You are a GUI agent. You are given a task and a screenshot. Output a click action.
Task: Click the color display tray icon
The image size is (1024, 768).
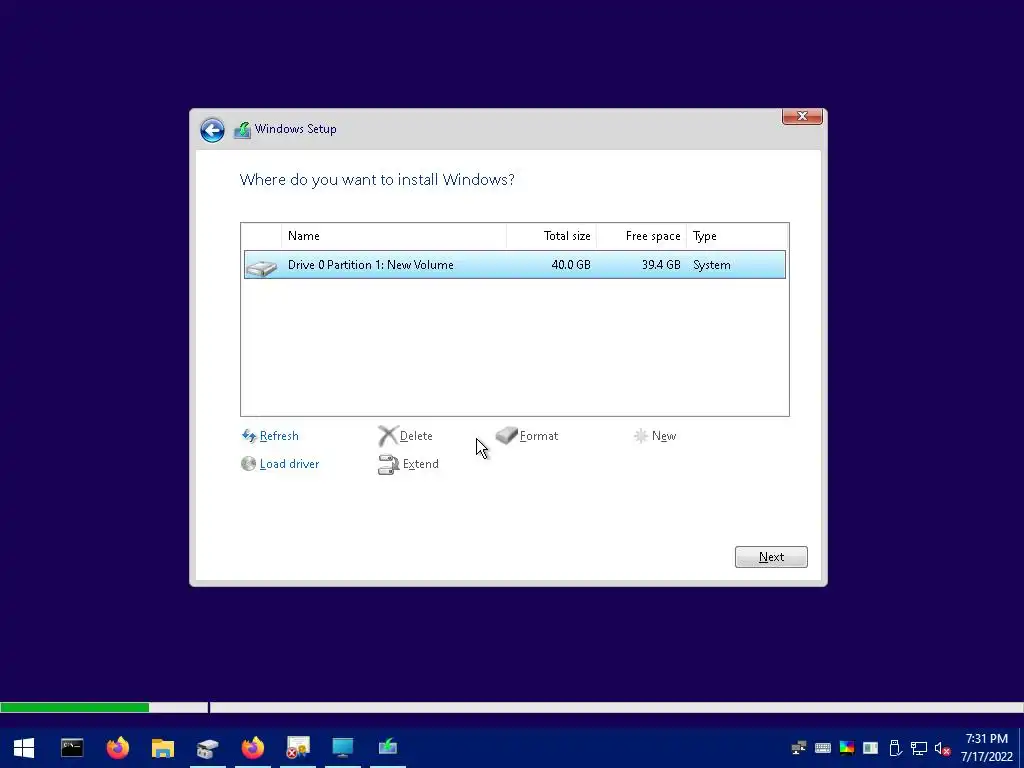[847, 748]
